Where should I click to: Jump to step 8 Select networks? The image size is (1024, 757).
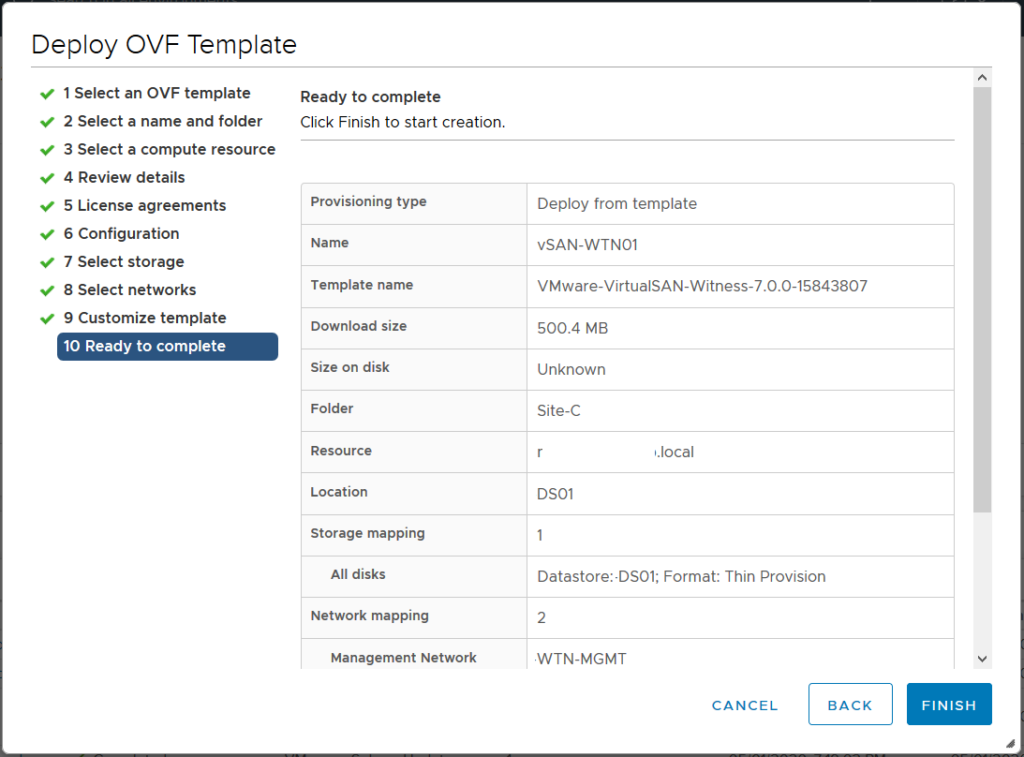tap(129, 290)
